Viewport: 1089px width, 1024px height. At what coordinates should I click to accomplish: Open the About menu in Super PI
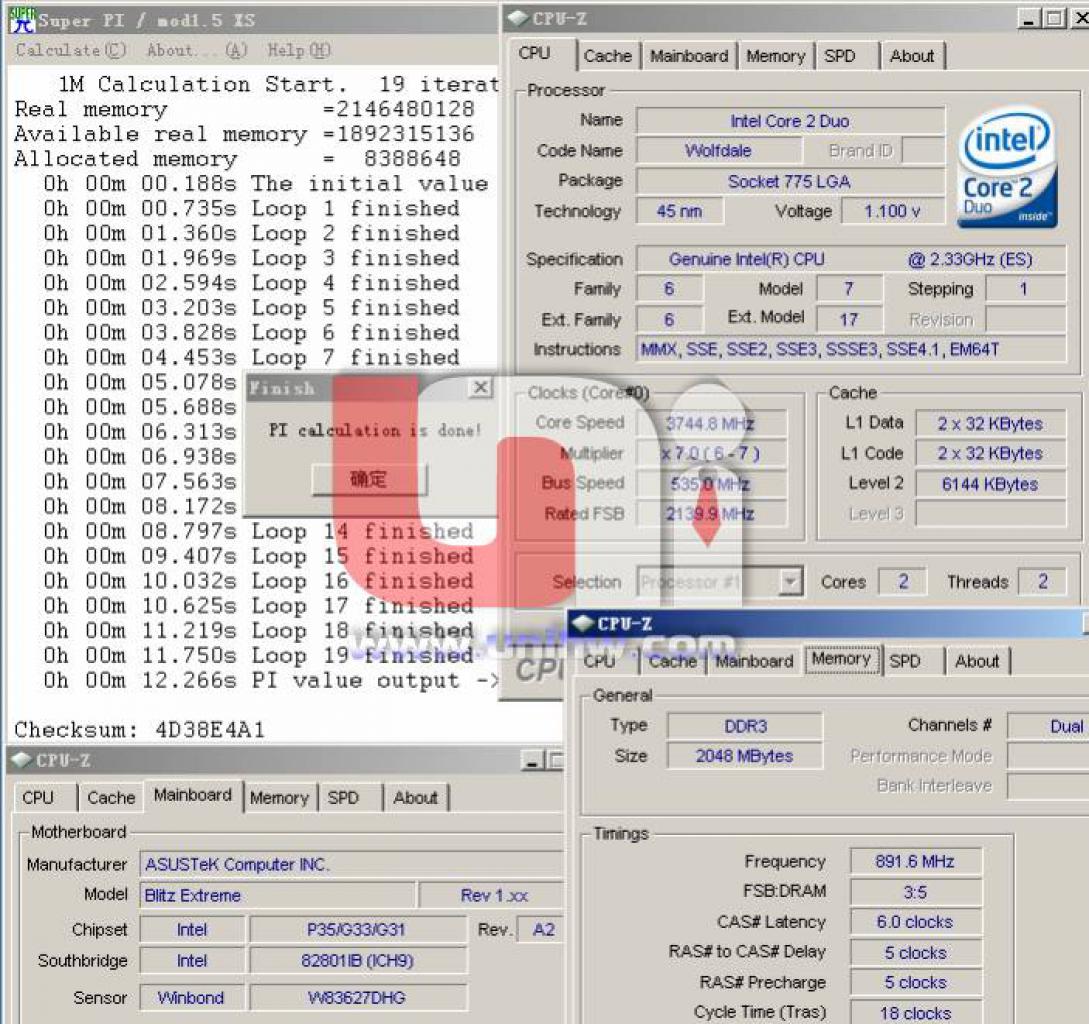(x=197, y=50)
